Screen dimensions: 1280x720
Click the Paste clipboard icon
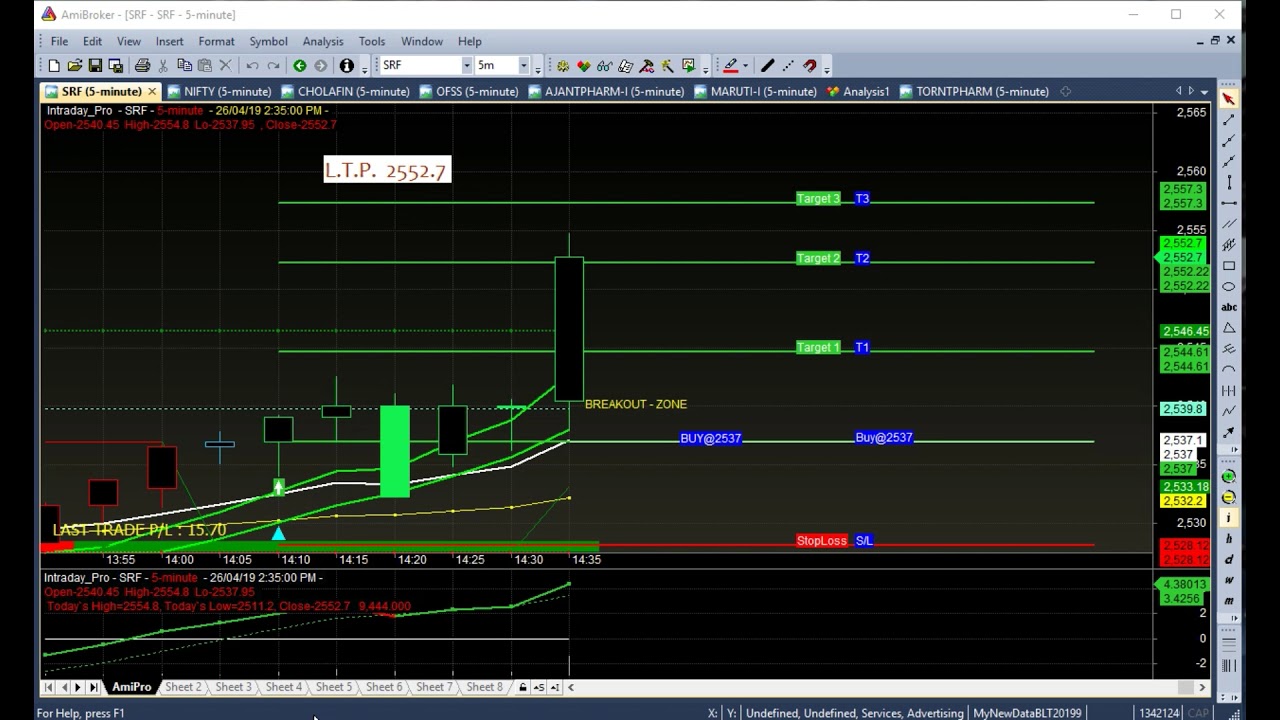tap(205, 66)
